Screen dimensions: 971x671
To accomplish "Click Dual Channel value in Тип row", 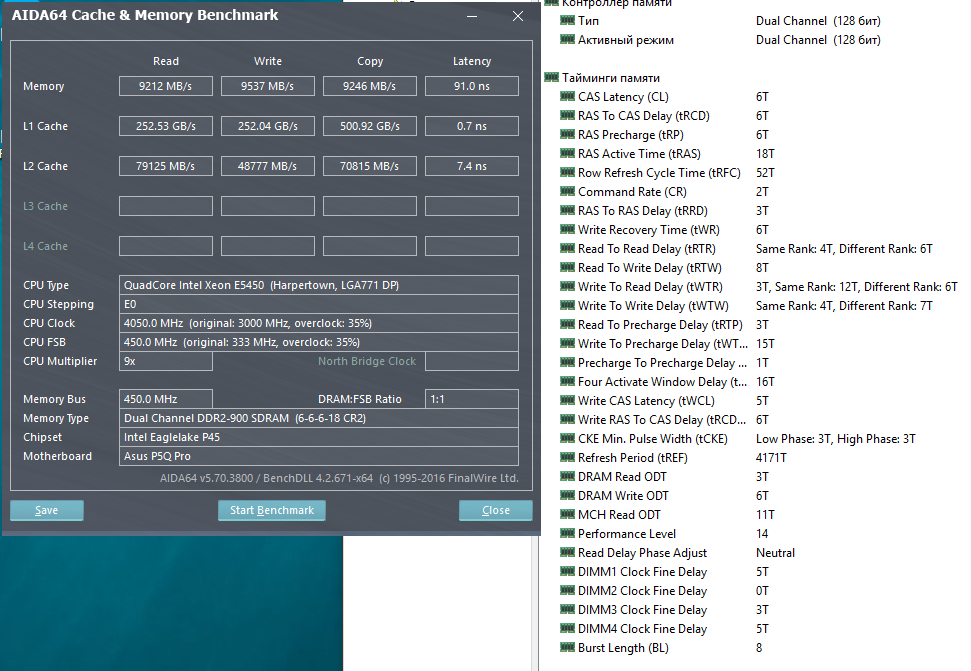I will [x=818, y=21].
